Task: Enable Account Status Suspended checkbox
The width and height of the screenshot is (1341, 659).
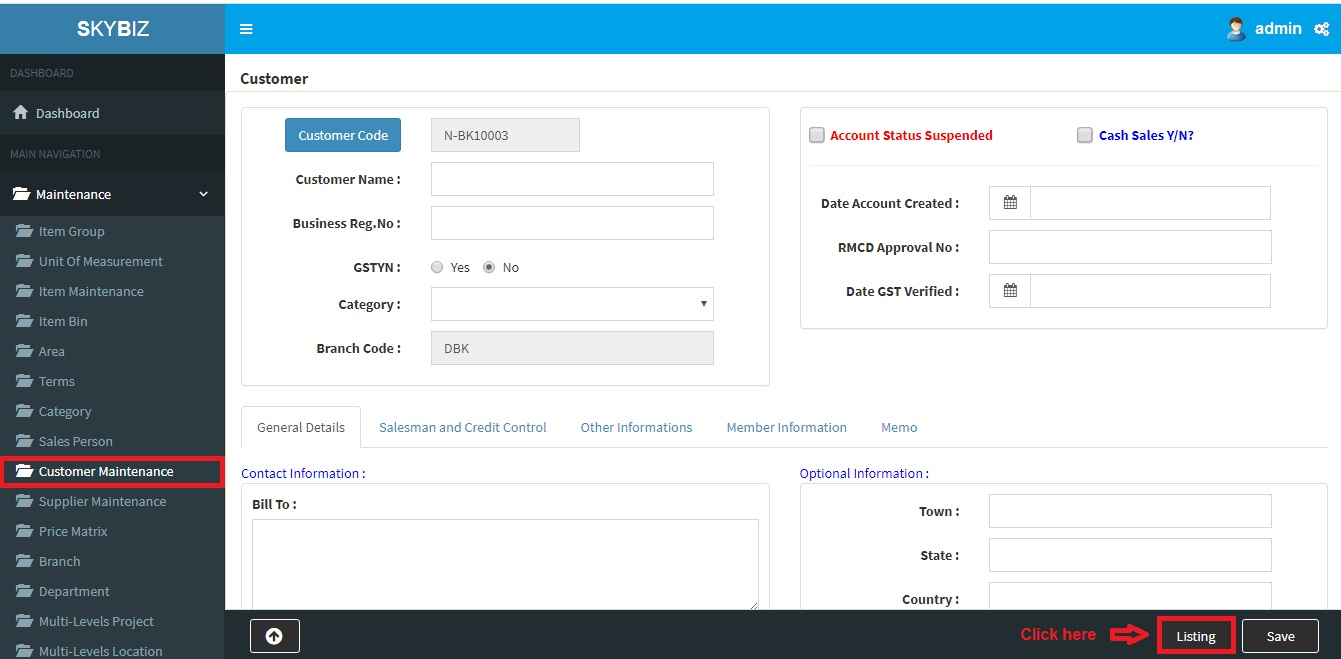Action: [817, 135]
